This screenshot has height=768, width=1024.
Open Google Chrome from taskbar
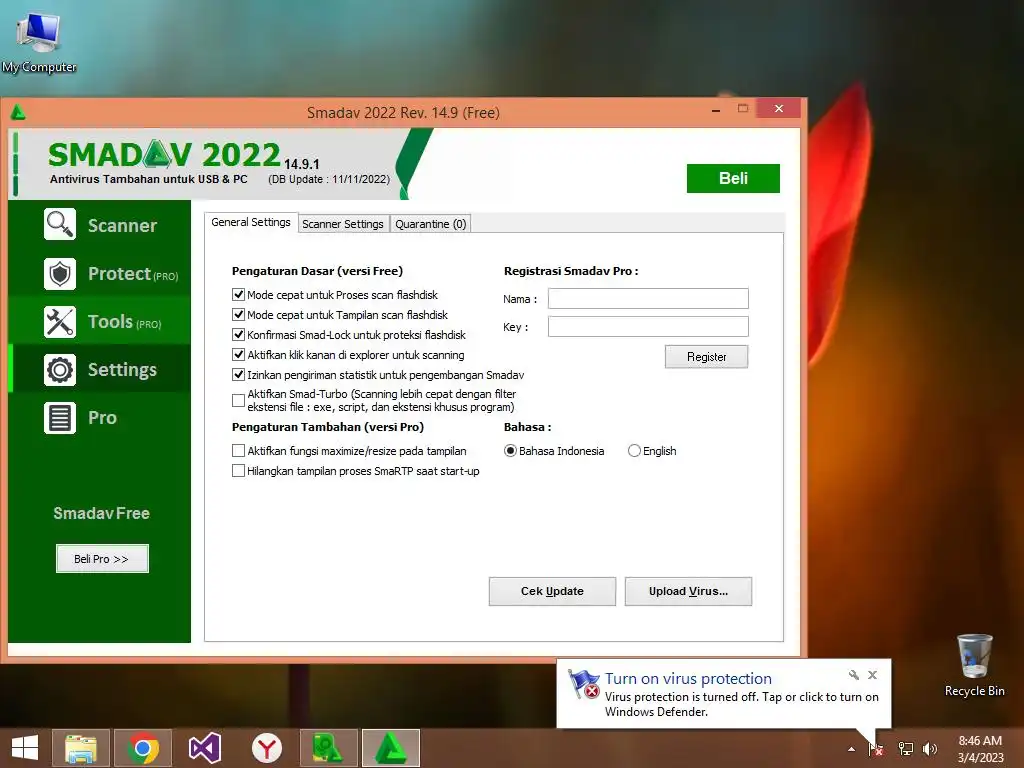pos(143,748)
